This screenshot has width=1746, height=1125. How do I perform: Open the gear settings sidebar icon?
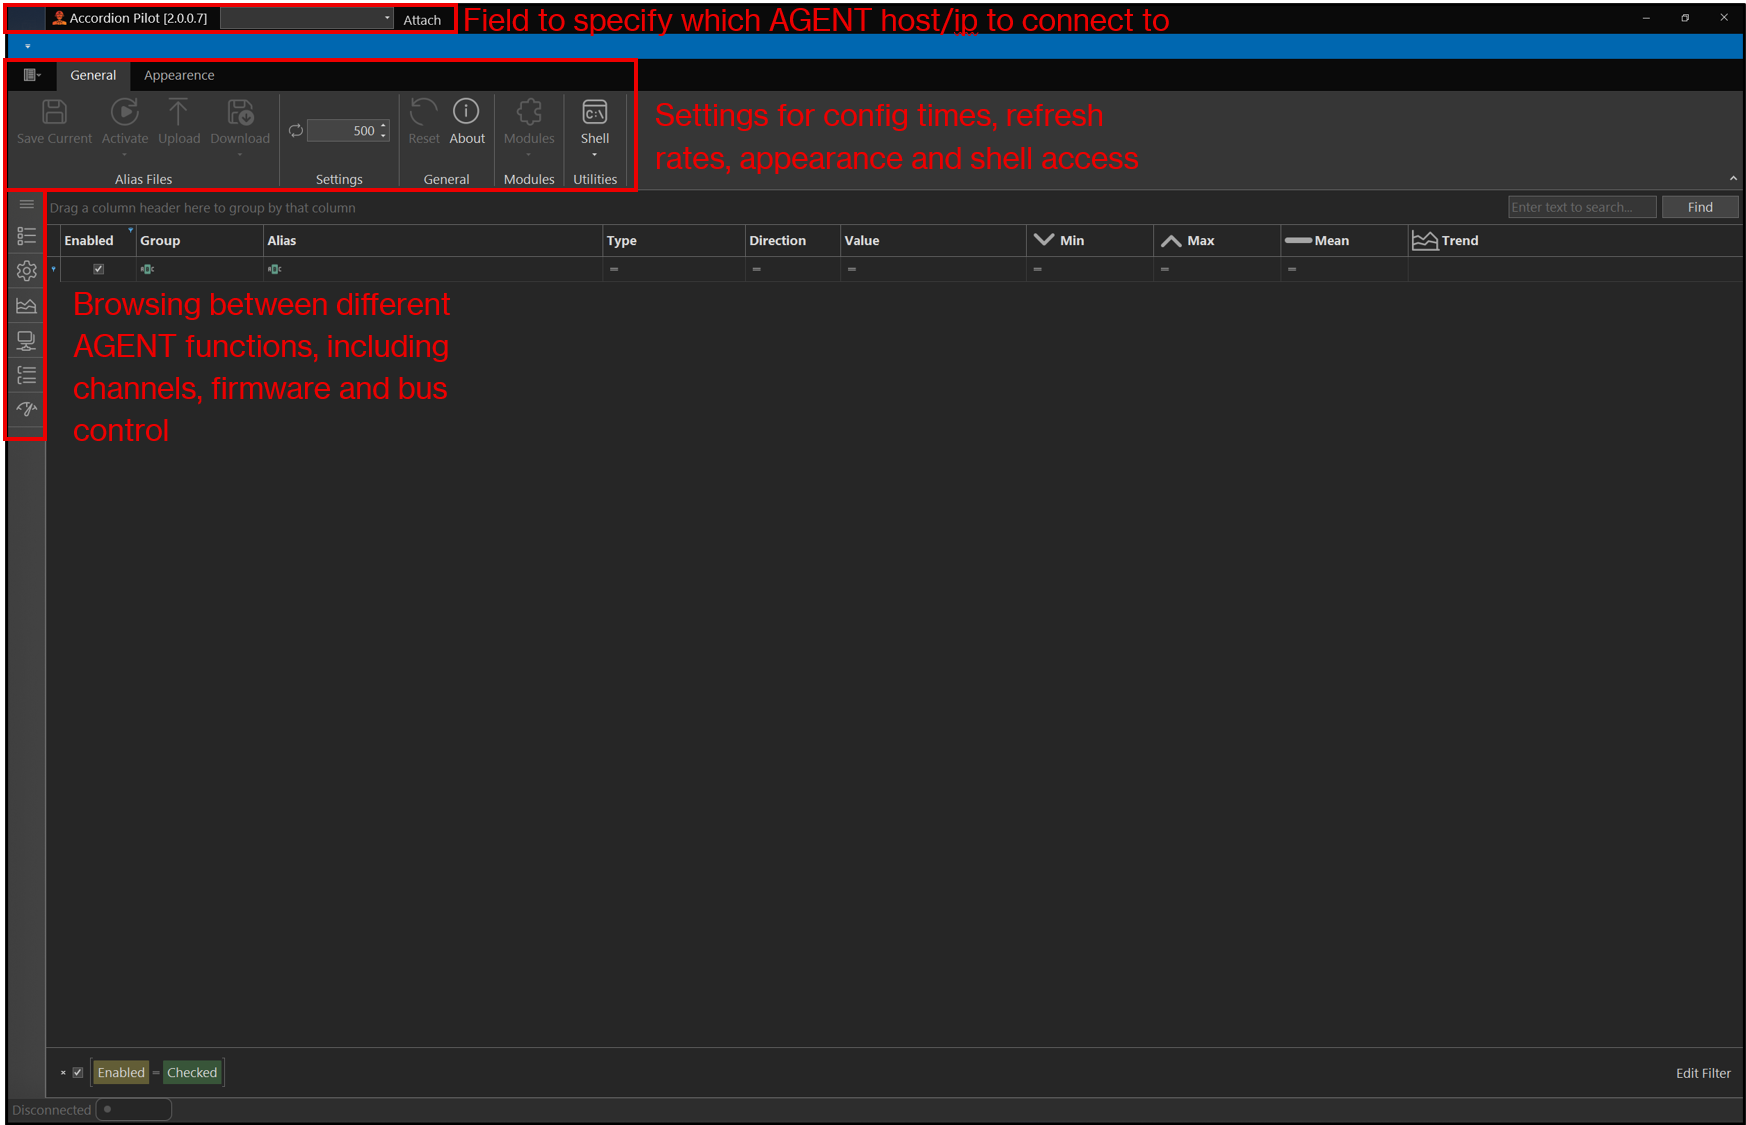pos(27,270)
